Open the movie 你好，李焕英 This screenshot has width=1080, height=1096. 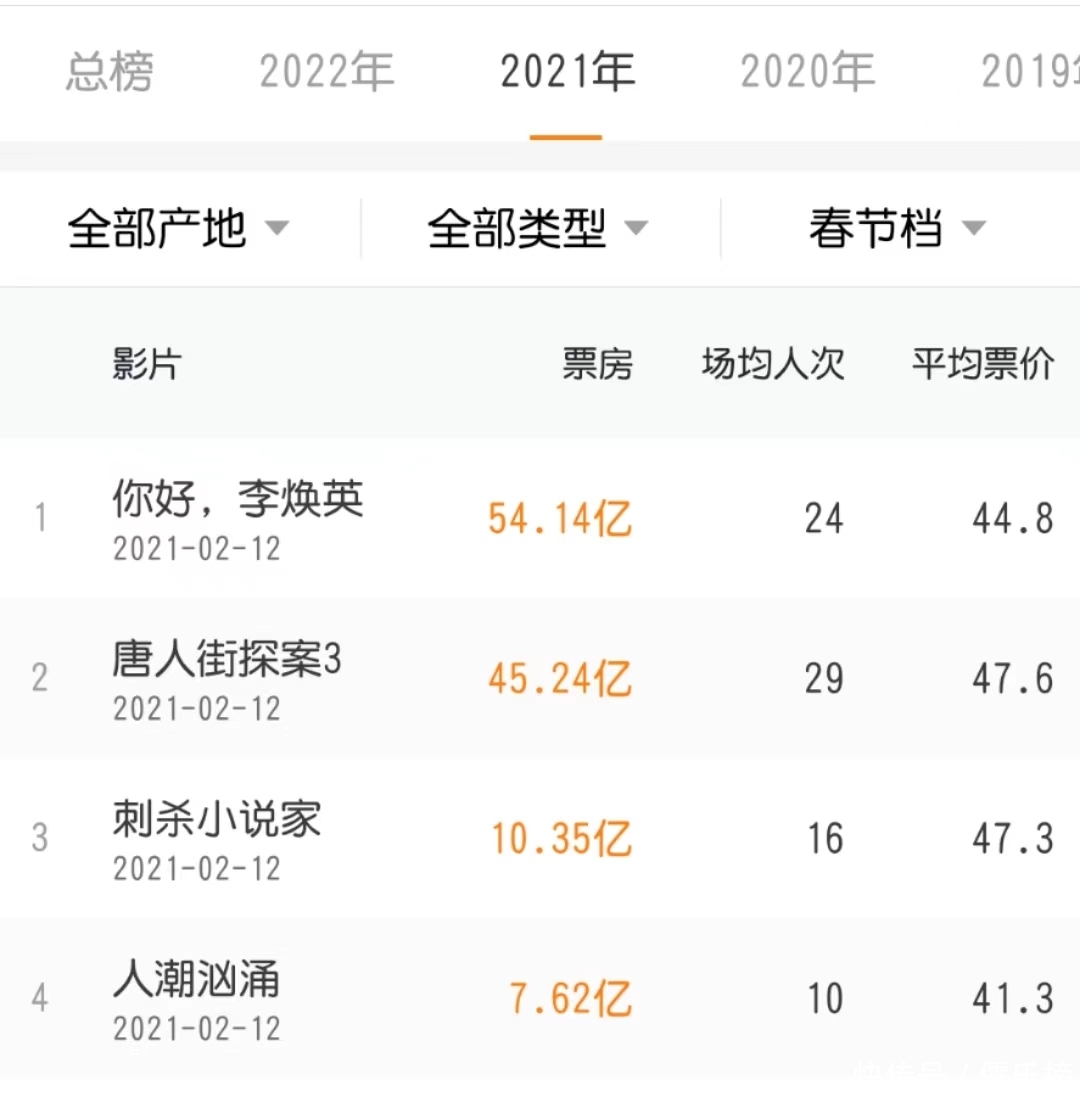tap(238, 500)
